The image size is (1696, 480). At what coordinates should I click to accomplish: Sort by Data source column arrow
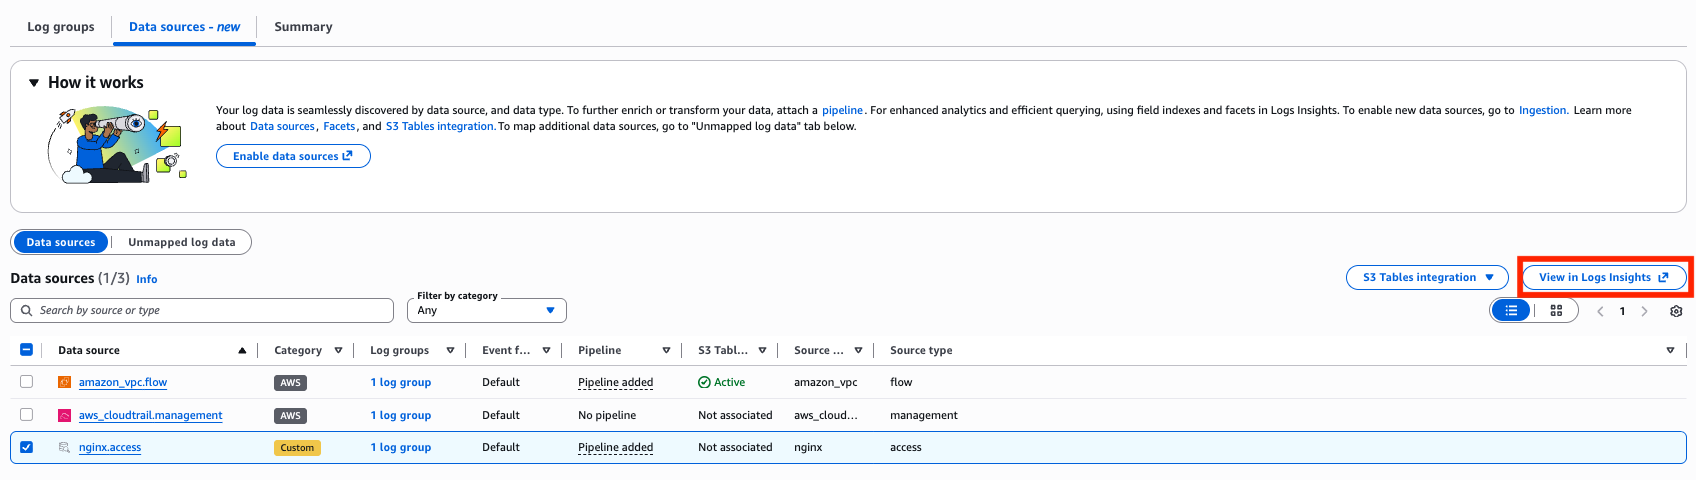tap(242, 350)
